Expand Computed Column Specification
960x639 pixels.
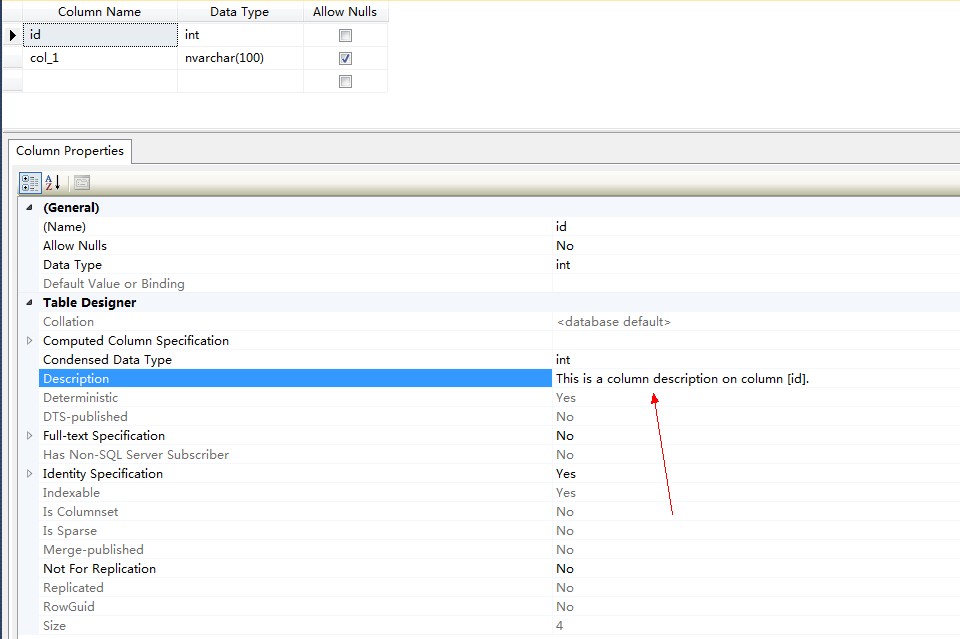[x=29, y=340]
